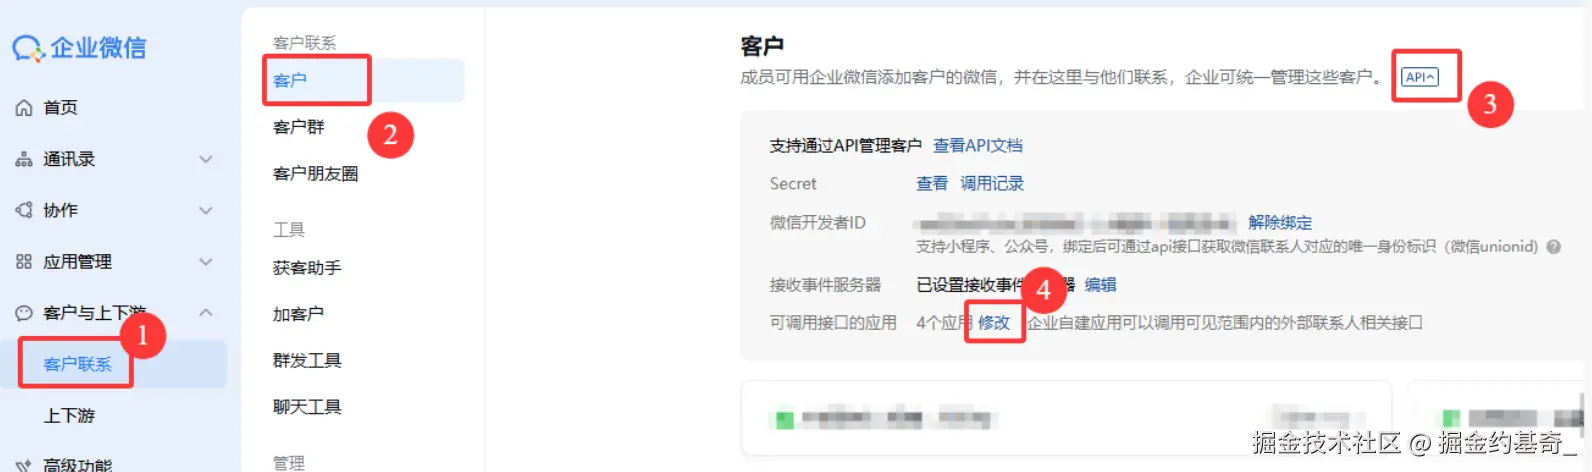The image size is (1592, 472).
Task: Collapse the API panel toggle button
Action: 1420,77
